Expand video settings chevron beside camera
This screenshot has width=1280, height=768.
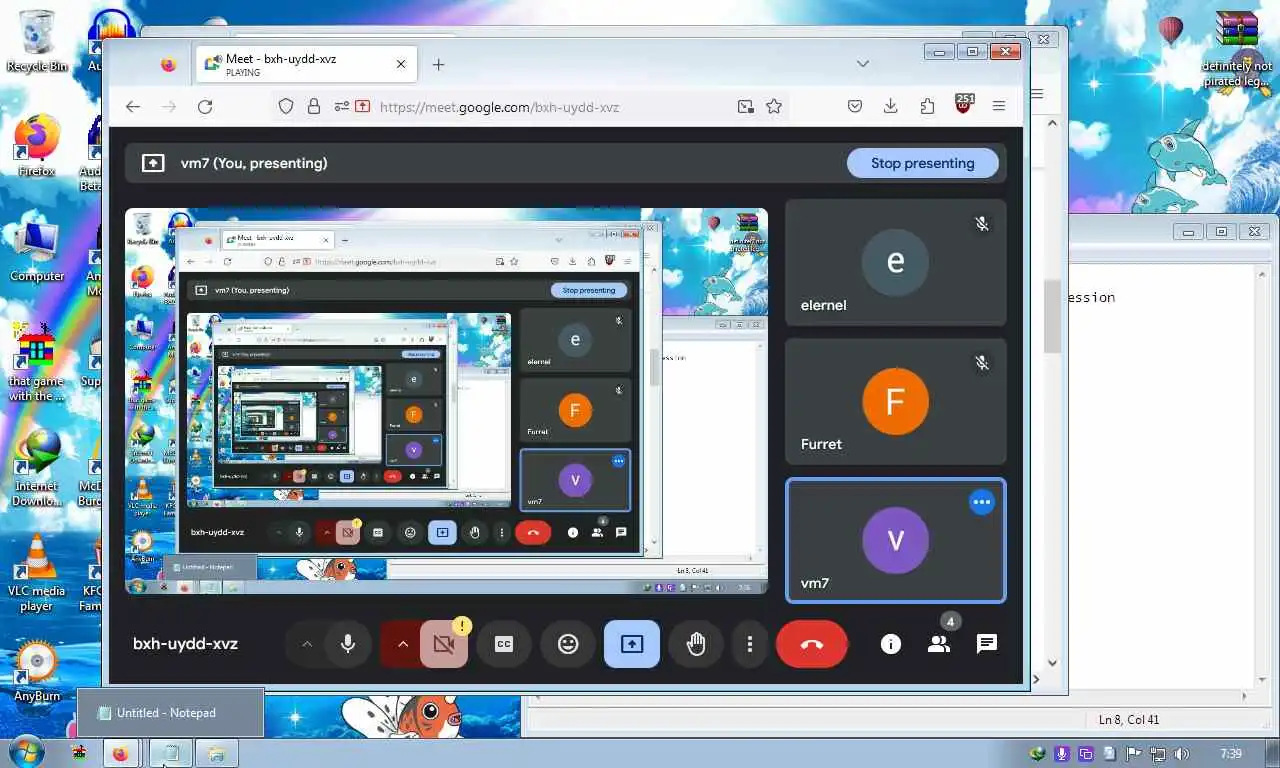pyautogui.click(x=403, y=644)
